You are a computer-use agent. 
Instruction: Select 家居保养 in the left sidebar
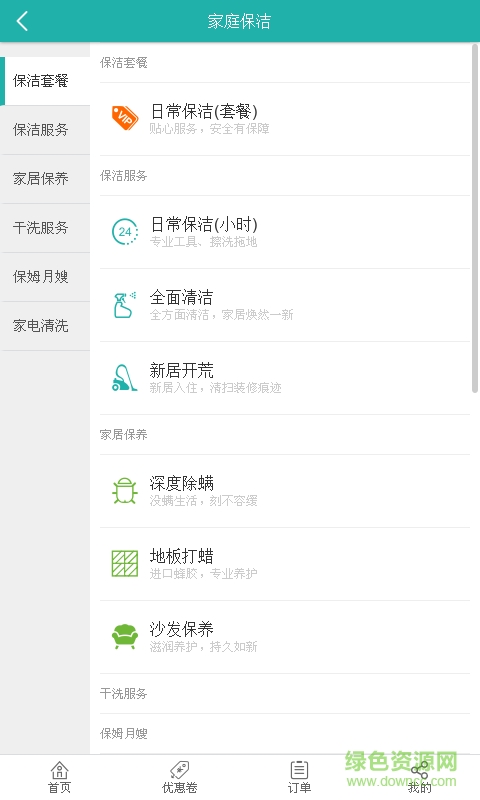coord(45,179)
